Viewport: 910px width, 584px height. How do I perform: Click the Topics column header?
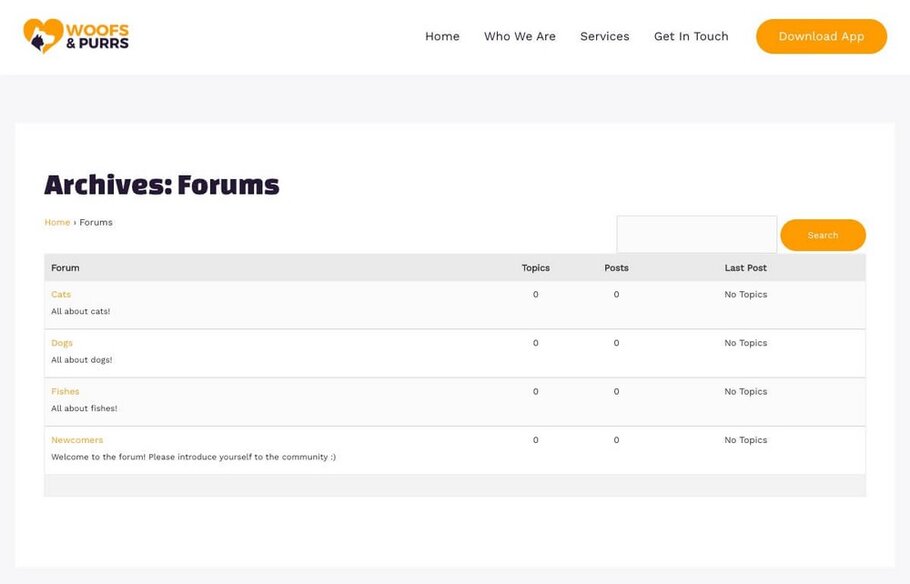click(x=535, y=267)
